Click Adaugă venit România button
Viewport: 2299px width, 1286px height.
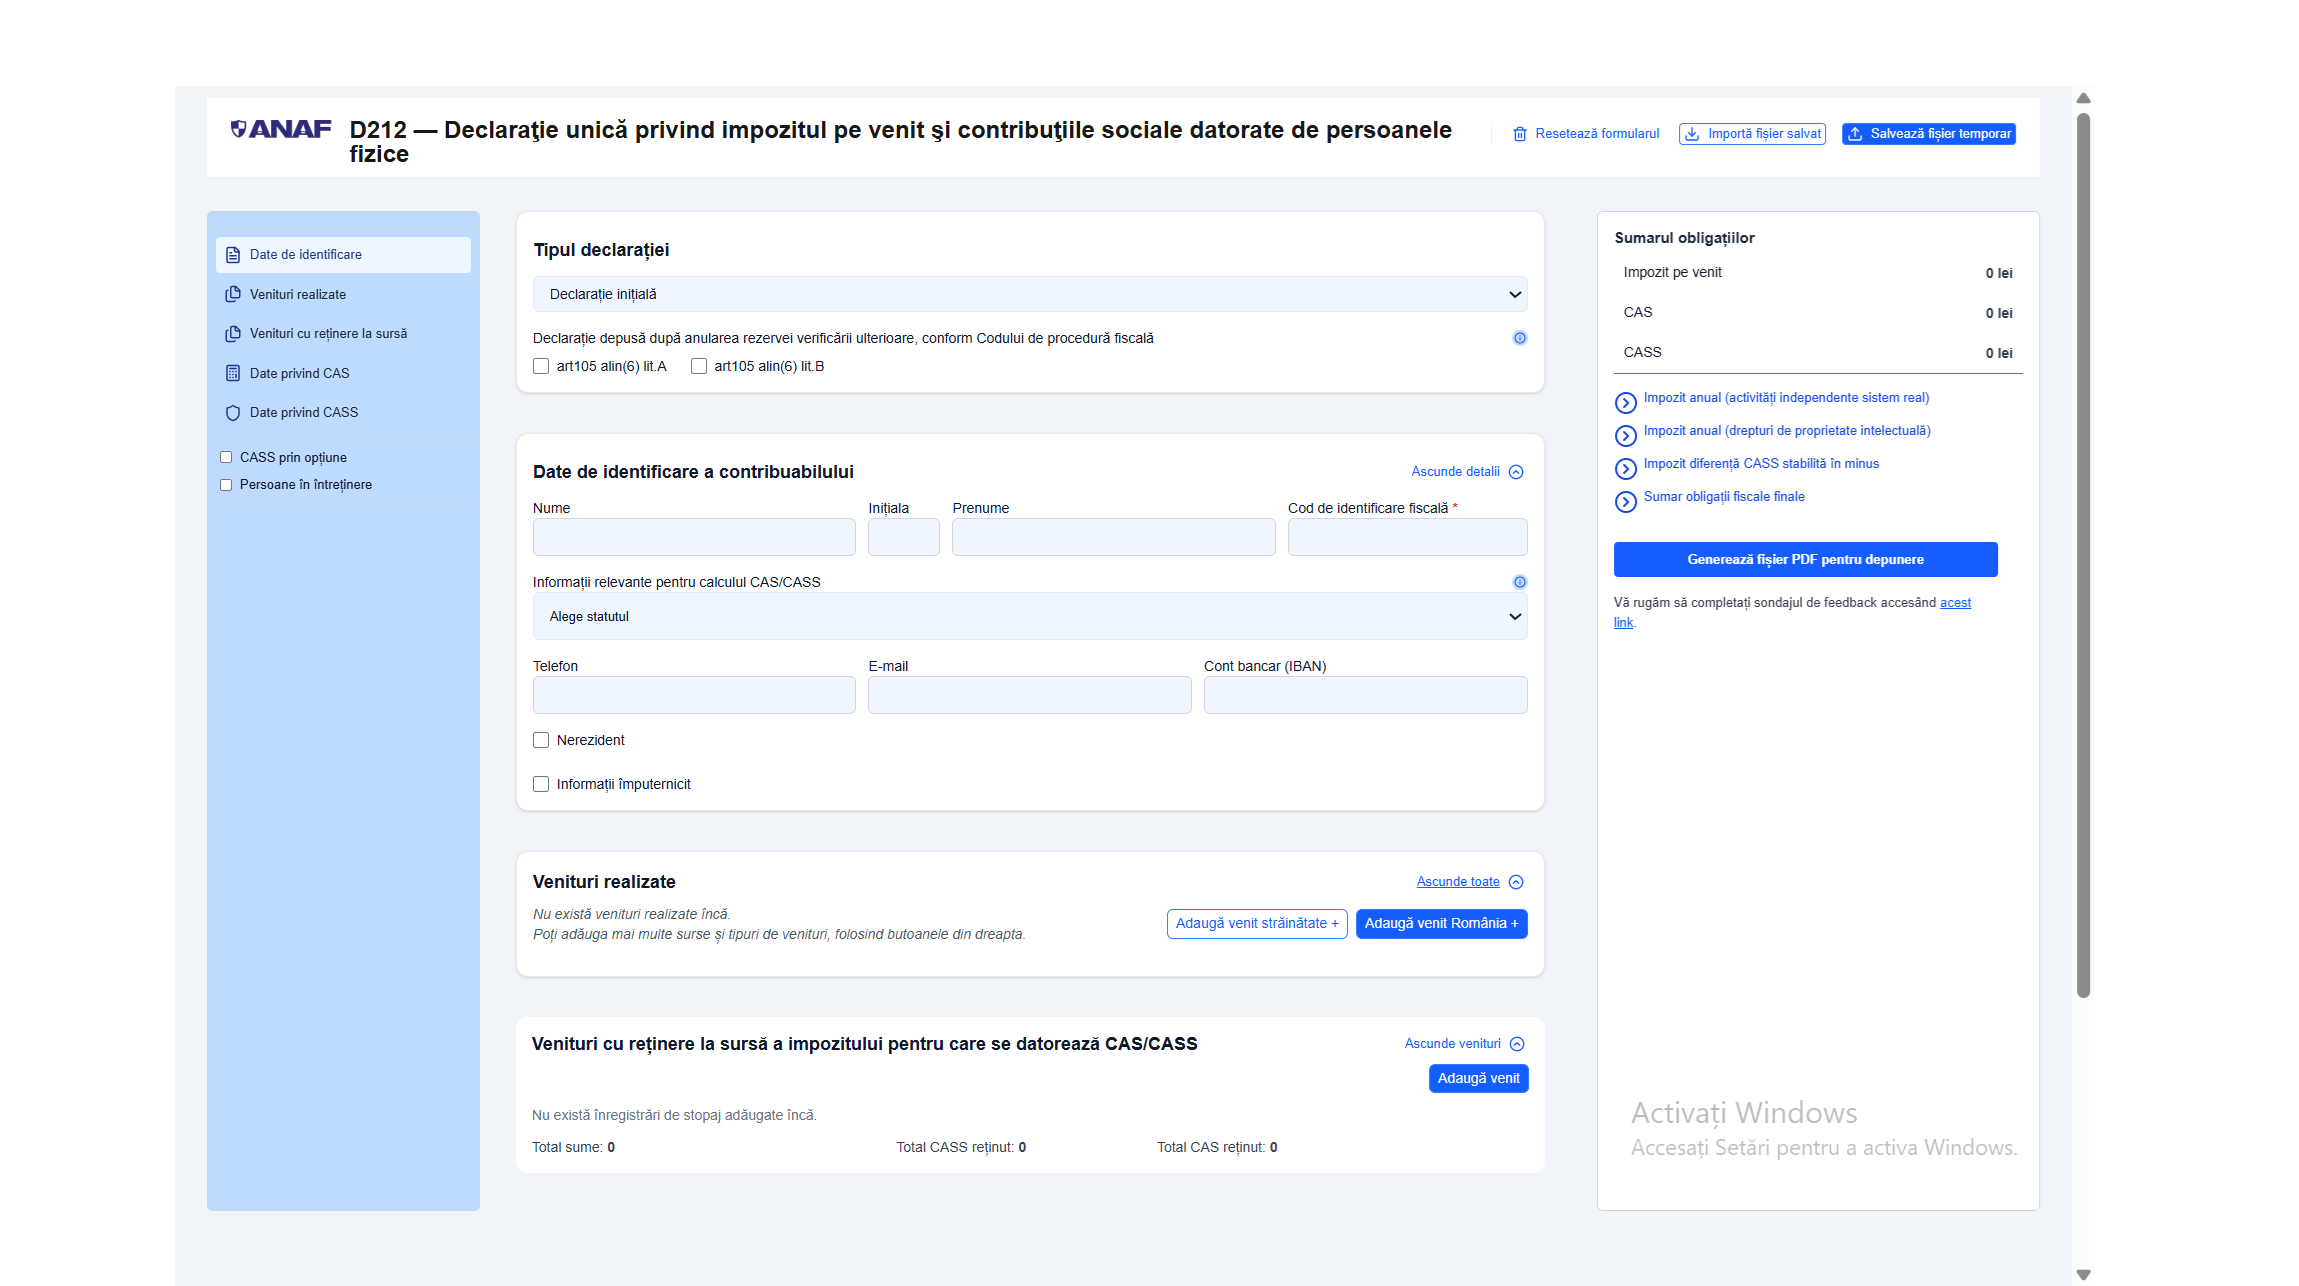[x=1440, y=923]
